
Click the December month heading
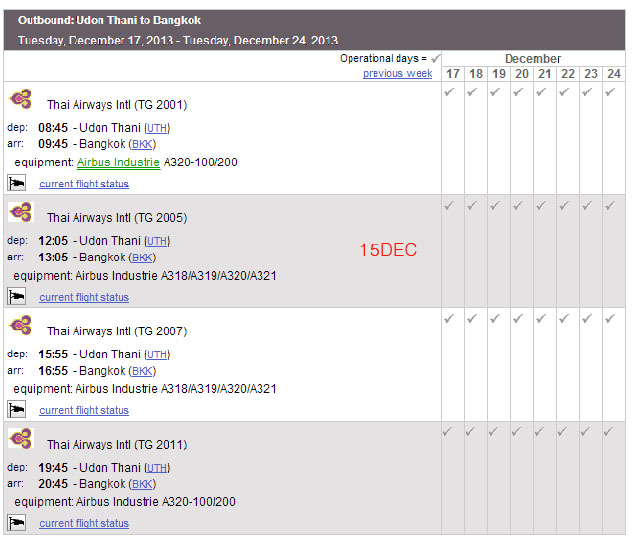coord(533,59)
